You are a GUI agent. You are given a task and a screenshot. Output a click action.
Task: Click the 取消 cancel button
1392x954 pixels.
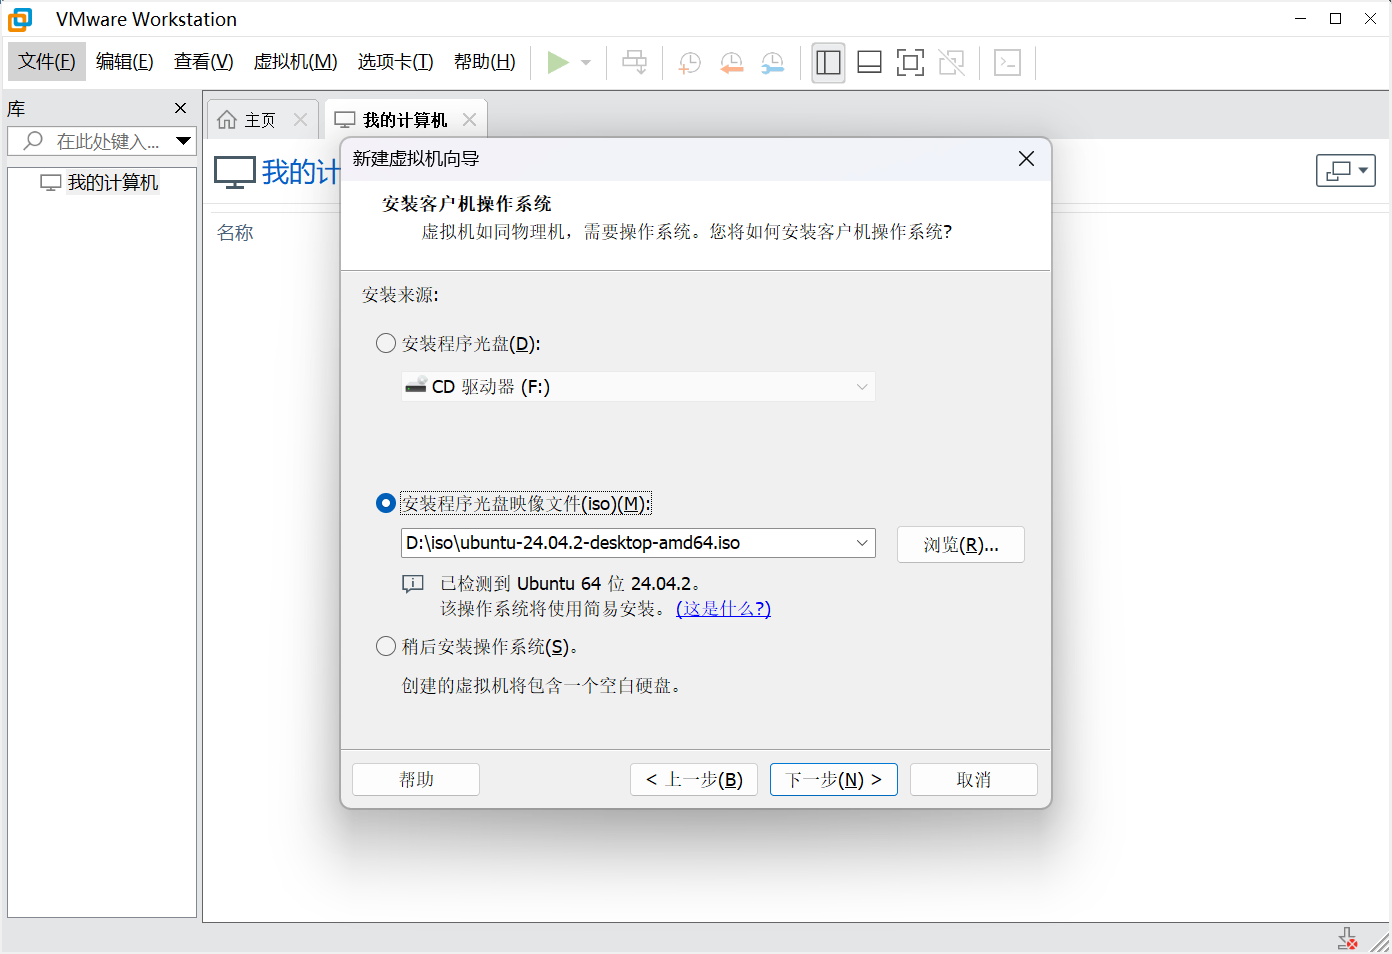coord(974,779)
